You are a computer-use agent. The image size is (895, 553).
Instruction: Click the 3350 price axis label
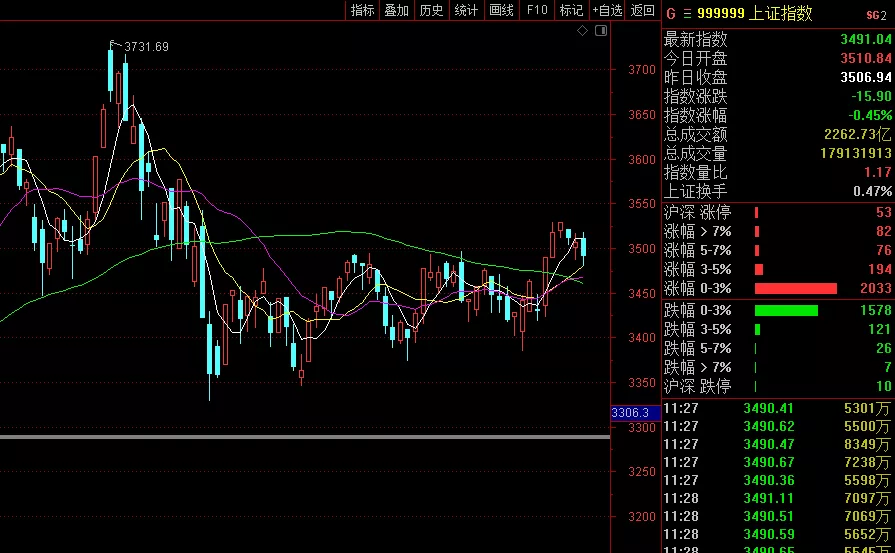point(642,382)
